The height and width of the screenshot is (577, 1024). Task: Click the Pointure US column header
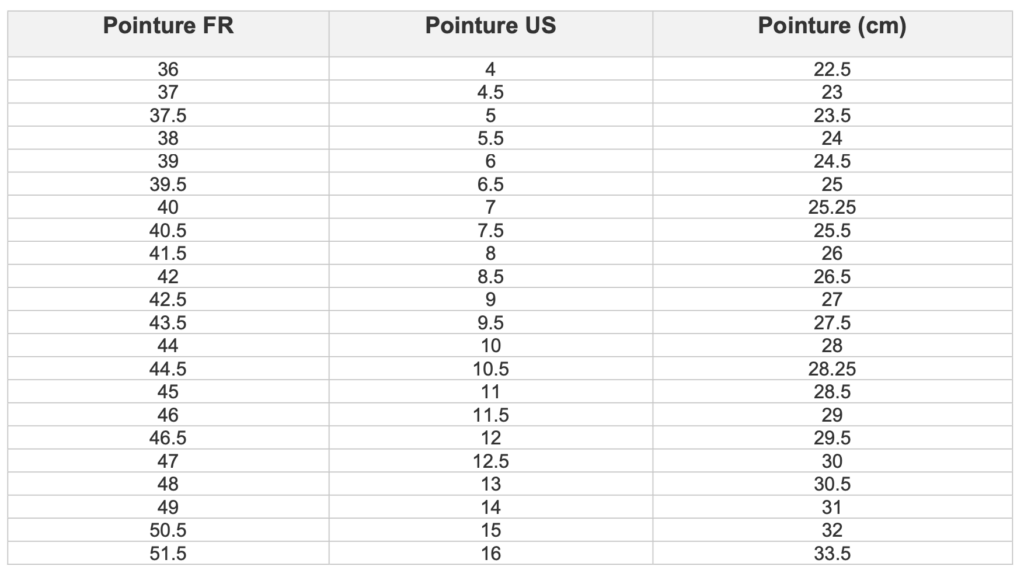(x=490, y=27)
